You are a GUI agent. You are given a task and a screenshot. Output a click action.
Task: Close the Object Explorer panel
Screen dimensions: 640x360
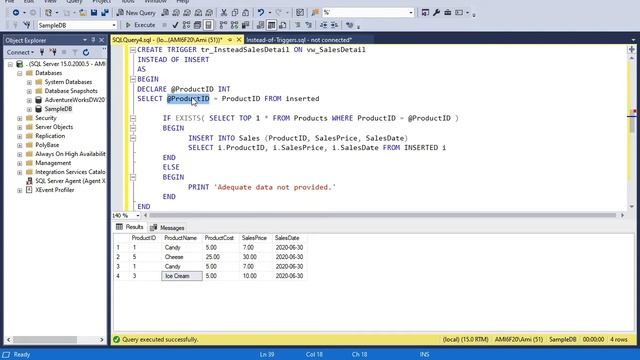pyautogui.click(x=102, y=40)
